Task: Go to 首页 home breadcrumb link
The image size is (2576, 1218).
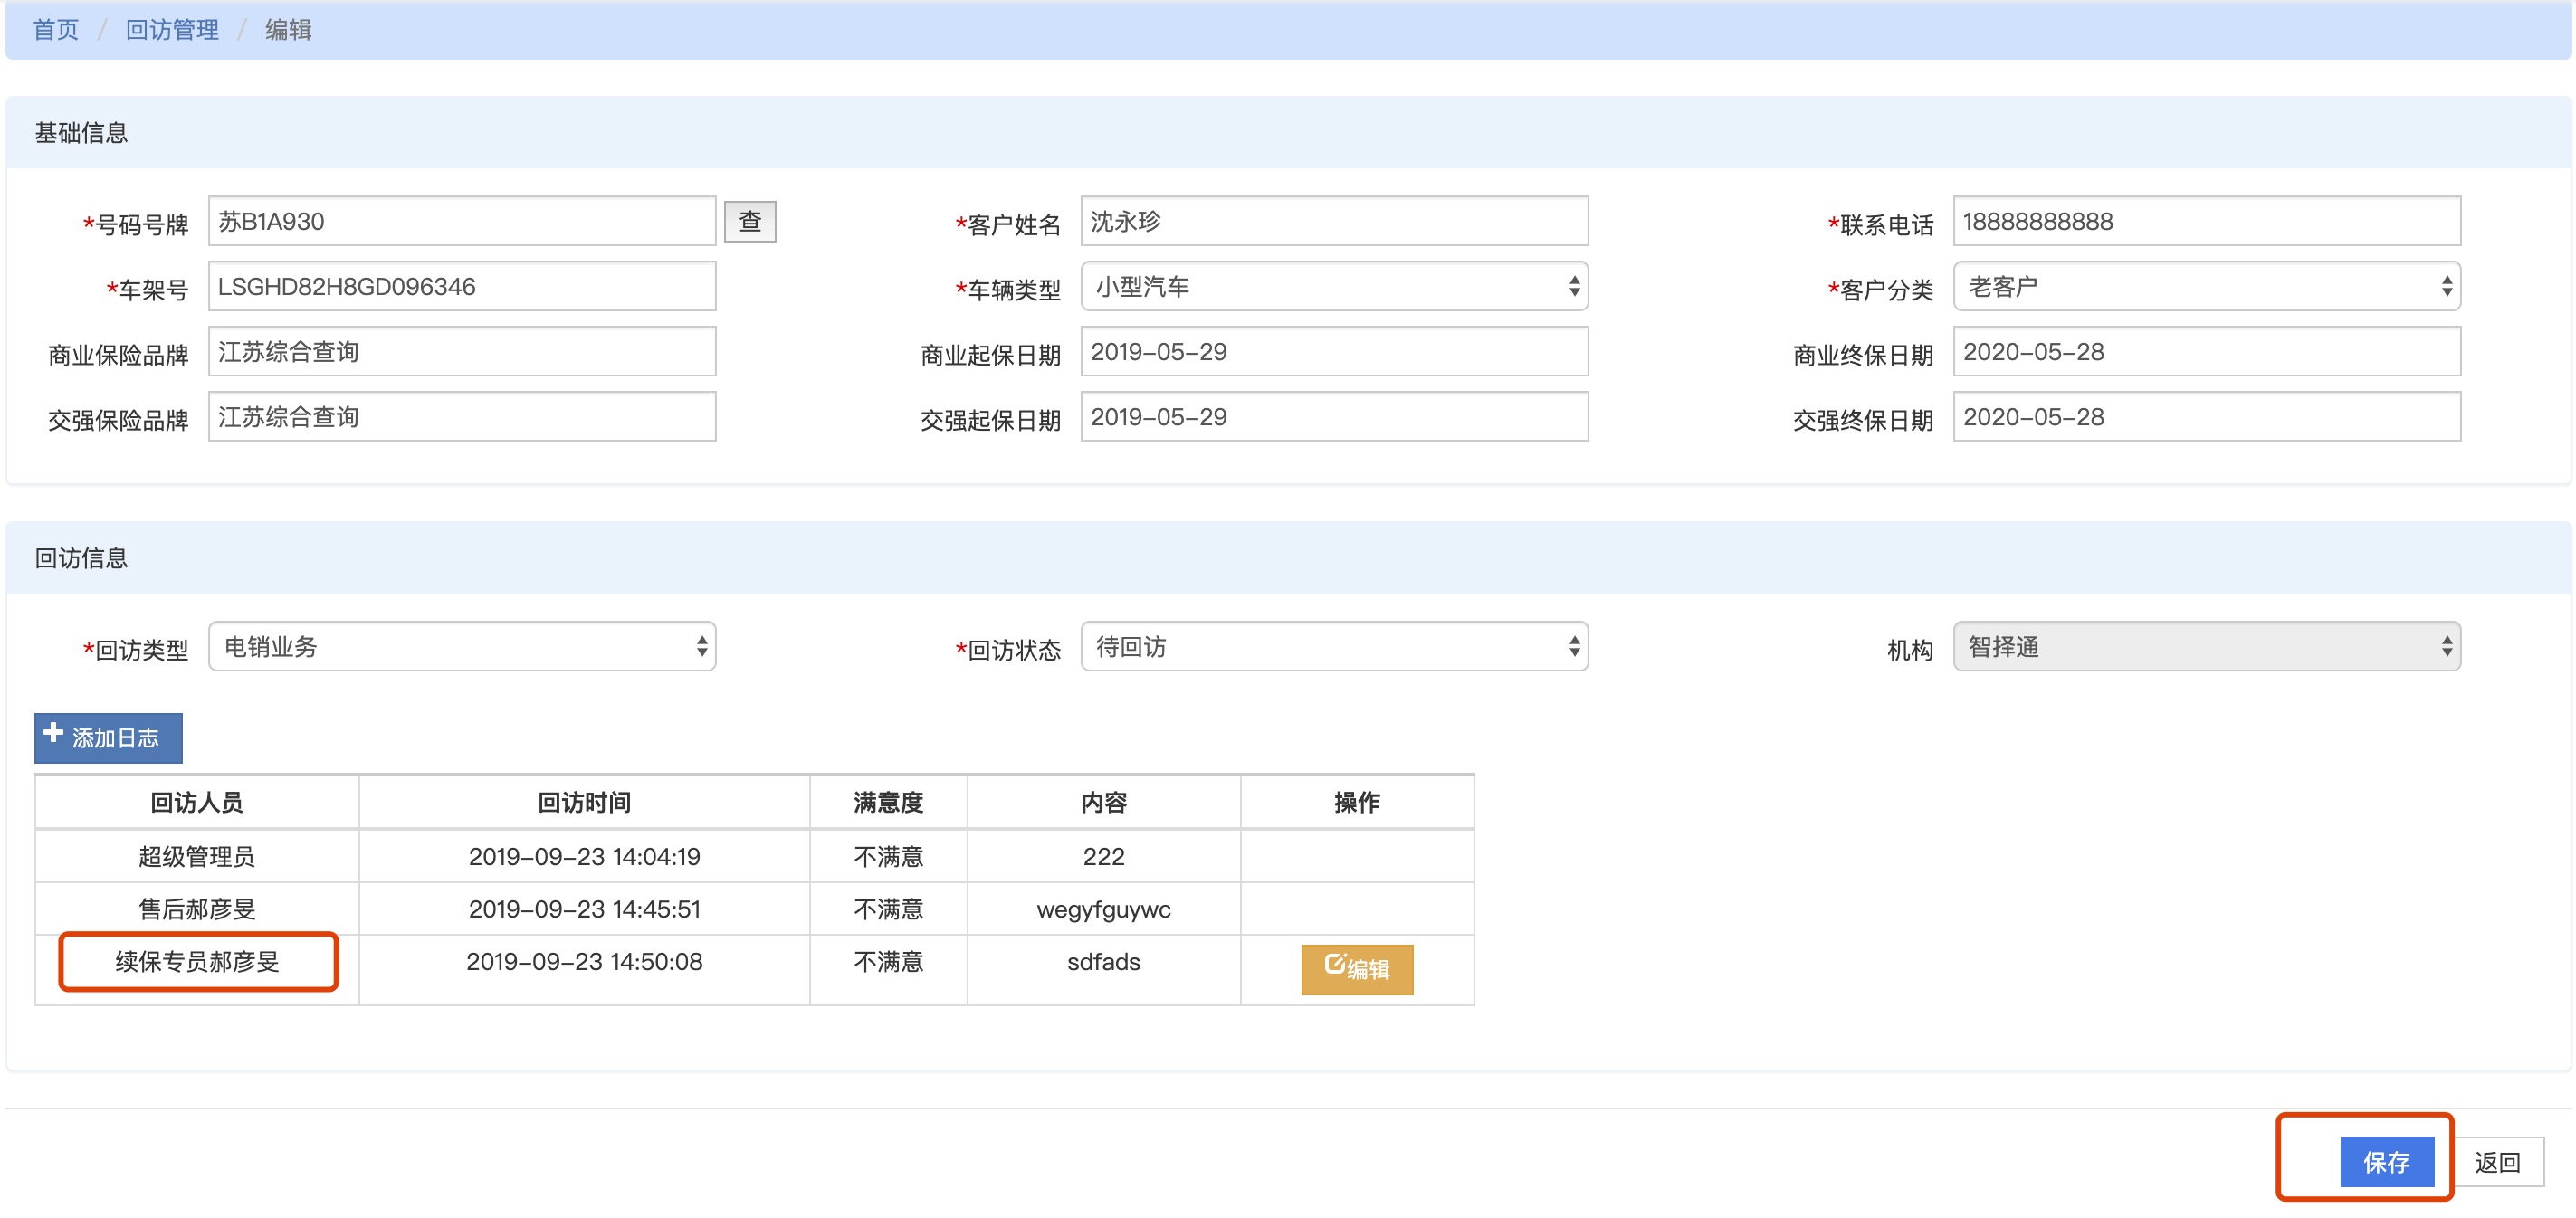Action: pos(55,30)
